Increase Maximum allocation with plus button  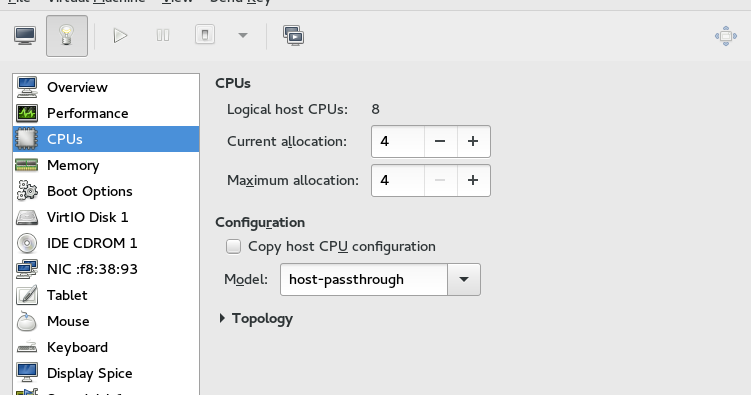[473, 181]
